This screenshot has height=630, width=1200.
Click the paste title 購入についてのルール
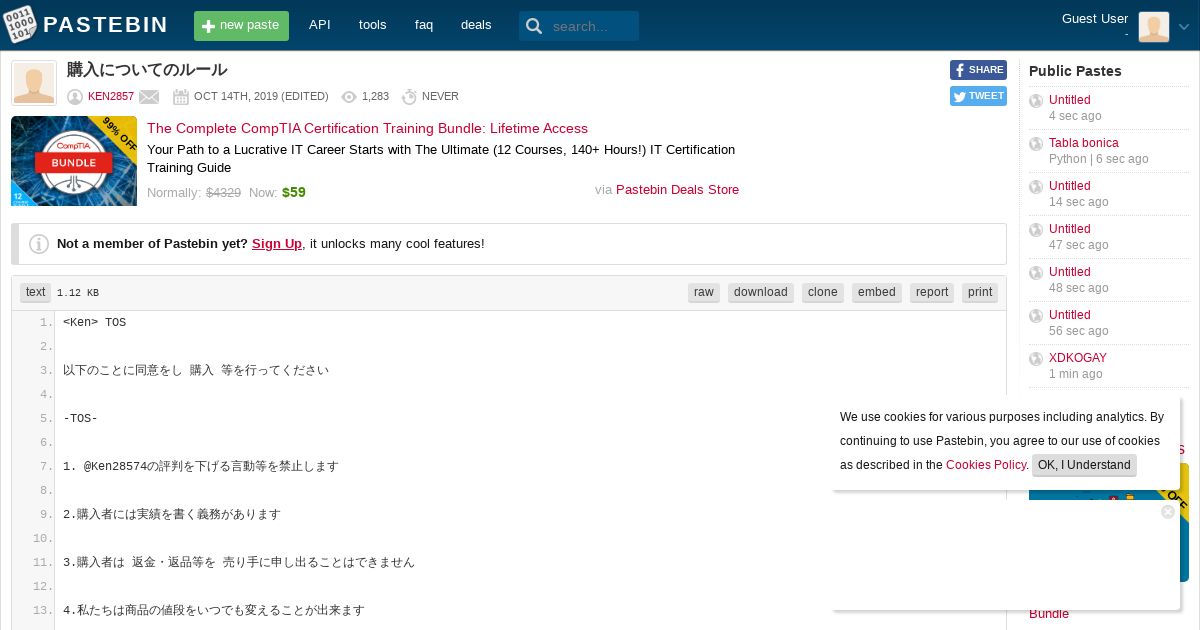point(147,70)
